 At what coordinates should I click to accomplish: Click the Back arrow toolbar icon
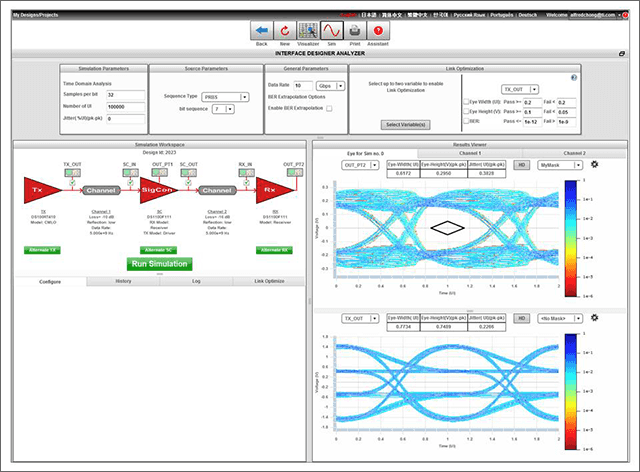click(261, 31)
